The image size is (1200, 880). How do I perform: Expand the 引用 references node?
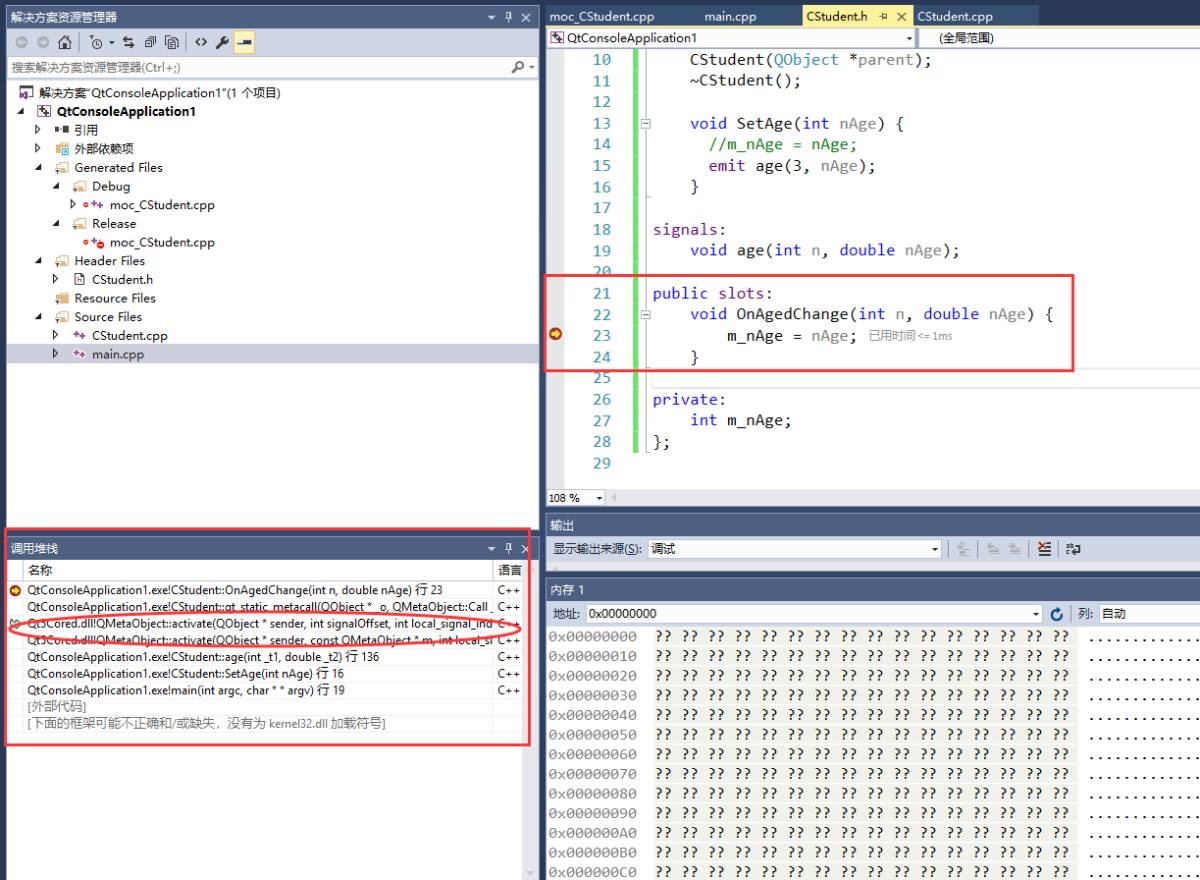pos(39,130)
